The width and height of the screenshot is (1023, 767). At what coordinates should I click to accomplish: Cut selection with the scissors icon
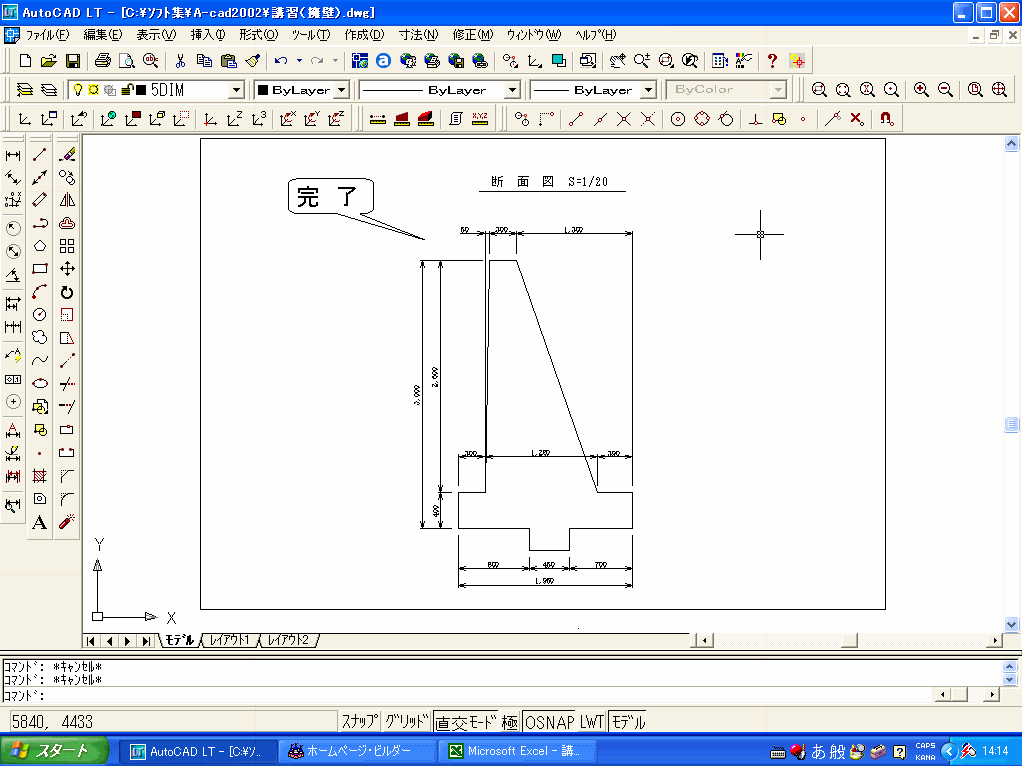click(x=180, y=61)
